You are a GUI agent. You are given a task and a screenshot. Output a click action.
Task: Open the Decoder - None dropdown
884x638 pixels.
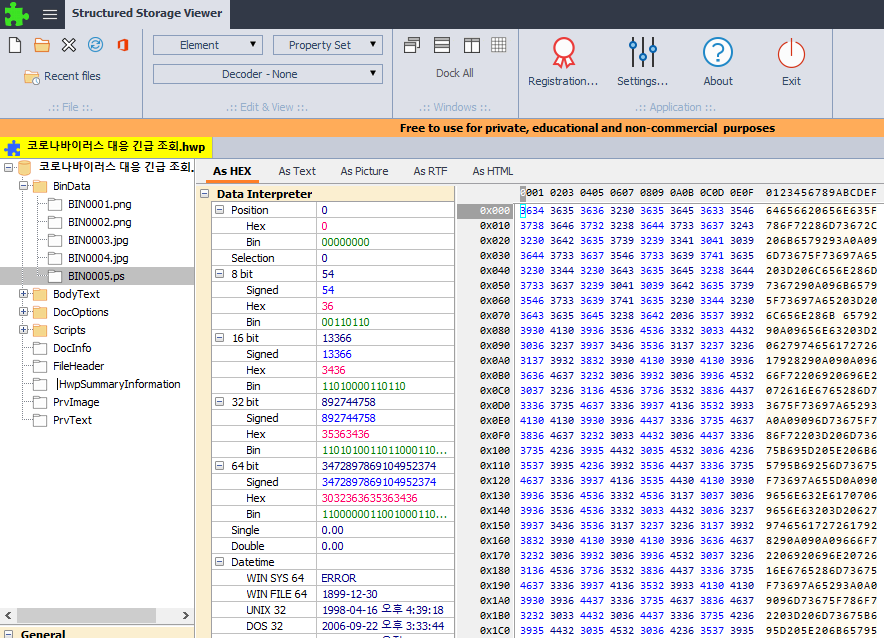pyautogui.click(x=268, y=74)
